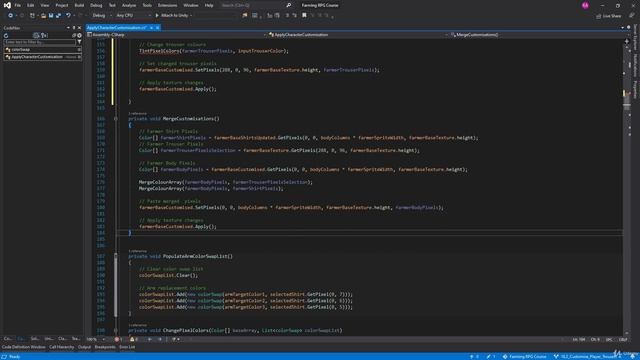Screen dimensions: 640x360
Task: Open the View menu
Action: [x=44, y=5]
